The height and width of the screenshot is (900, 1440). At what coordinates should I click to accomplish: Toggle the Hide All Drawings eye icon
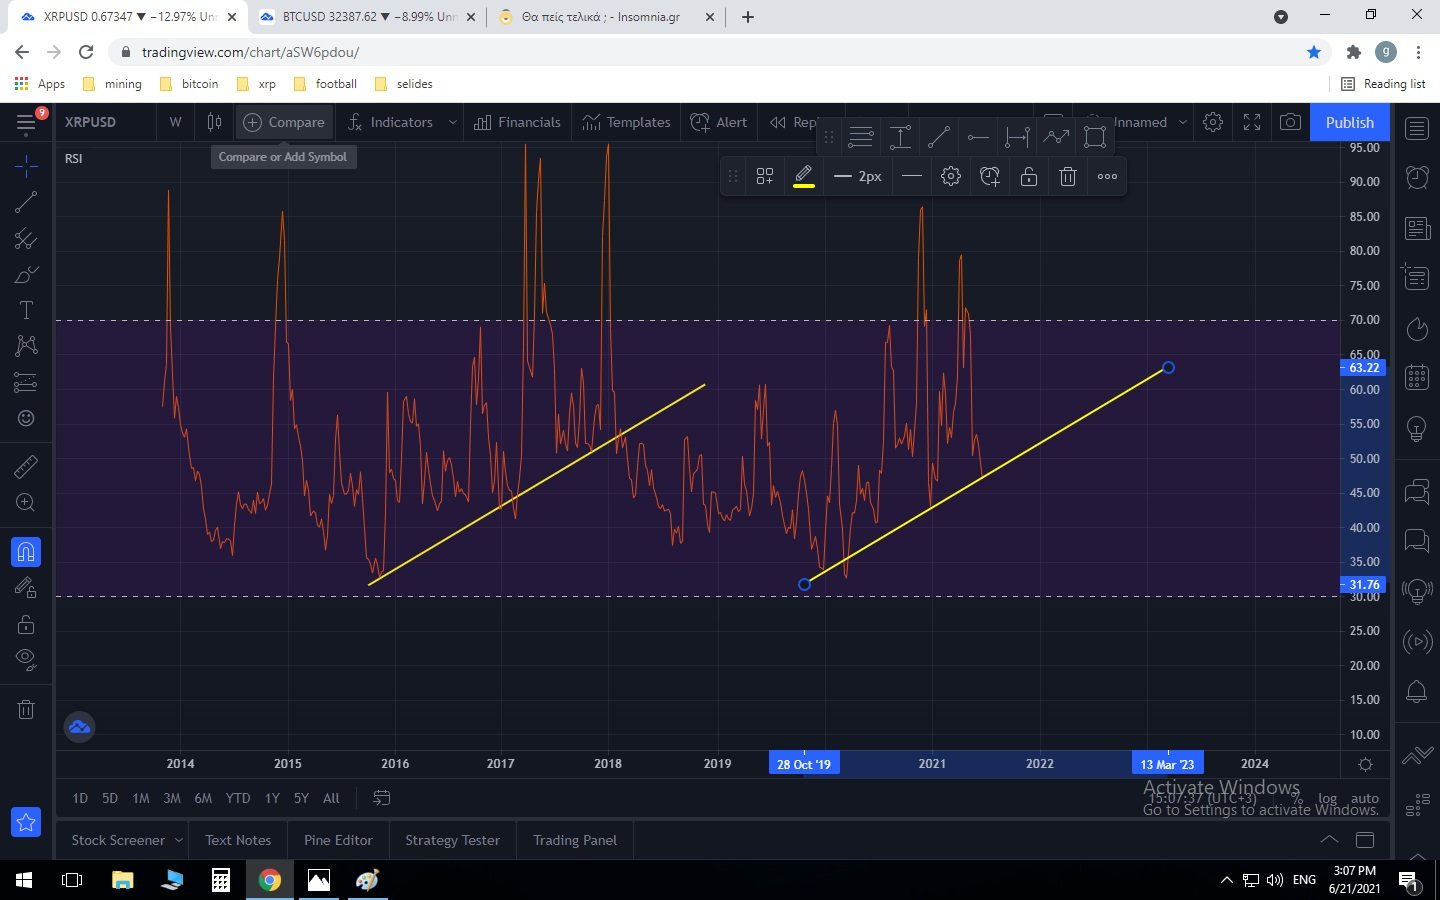tap(26, 660)
